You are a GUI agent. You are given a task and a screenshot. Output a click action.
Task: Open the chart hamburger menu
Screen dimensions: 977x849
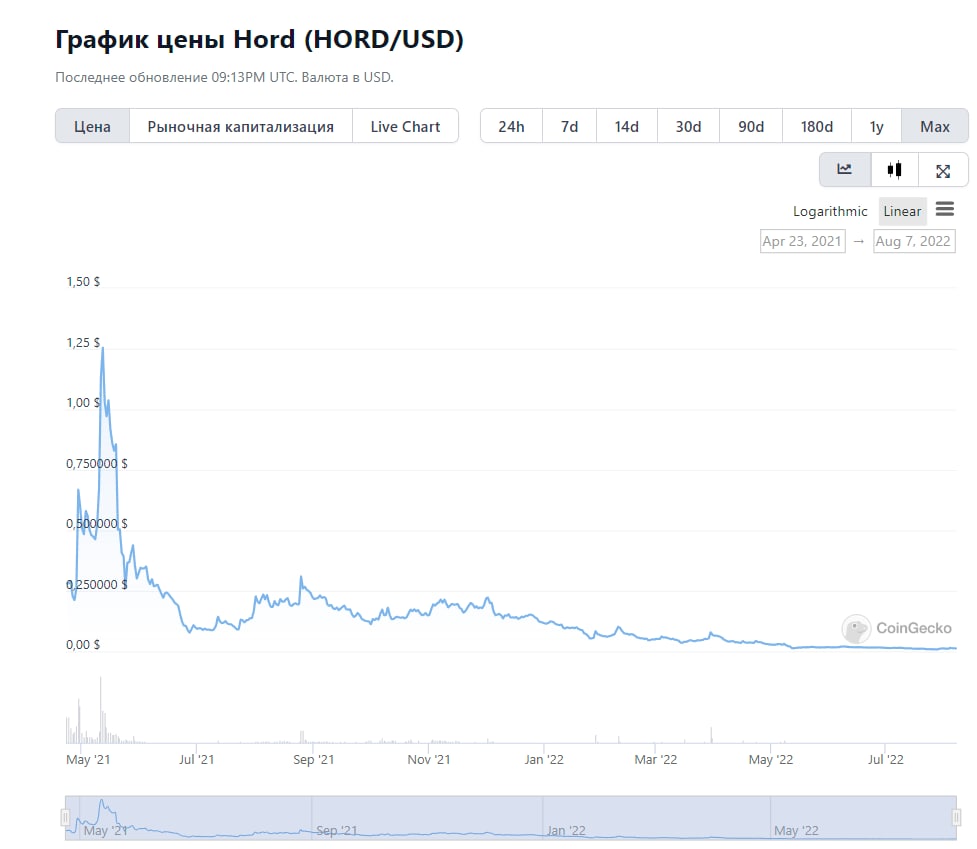click(x=945, y=209)
